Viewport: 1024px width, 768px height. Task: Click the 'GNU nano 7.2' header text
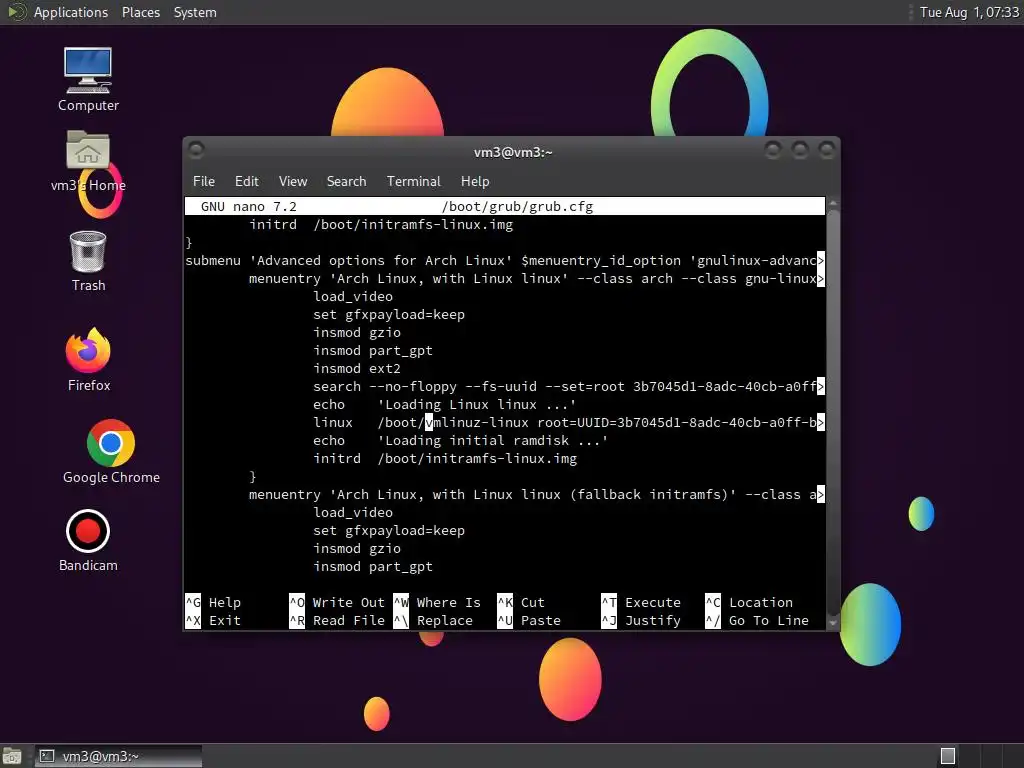pos(248,206)
